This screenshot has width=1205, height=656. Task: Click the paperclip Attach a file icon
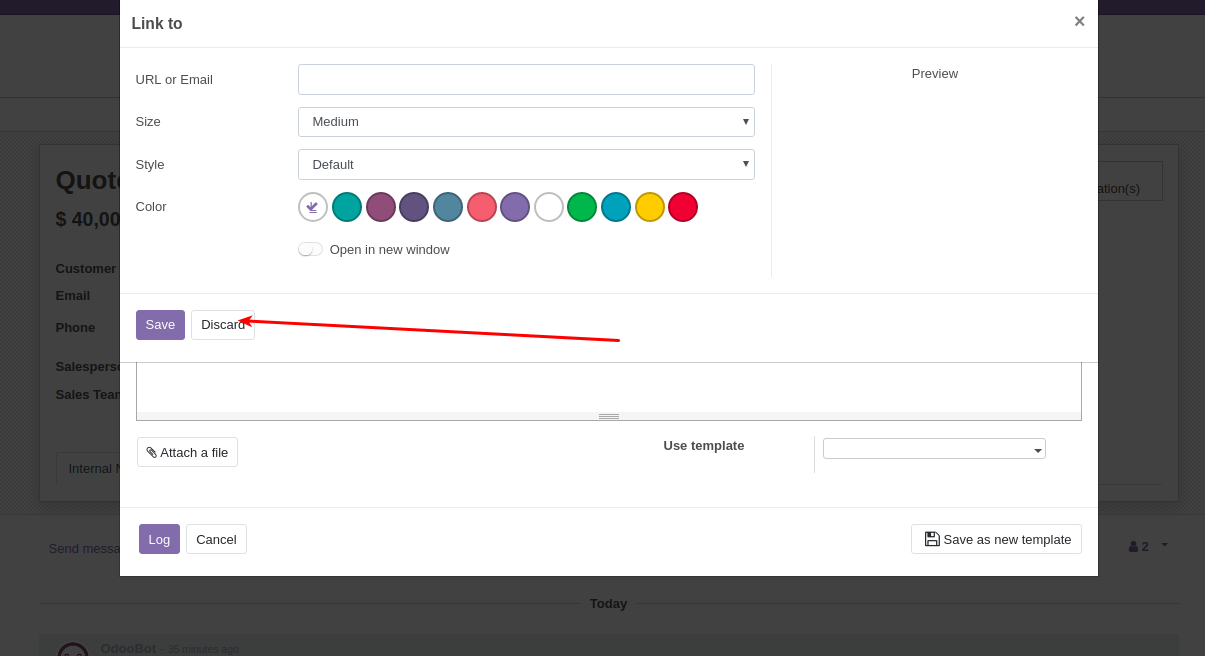[x=152, y=452]
